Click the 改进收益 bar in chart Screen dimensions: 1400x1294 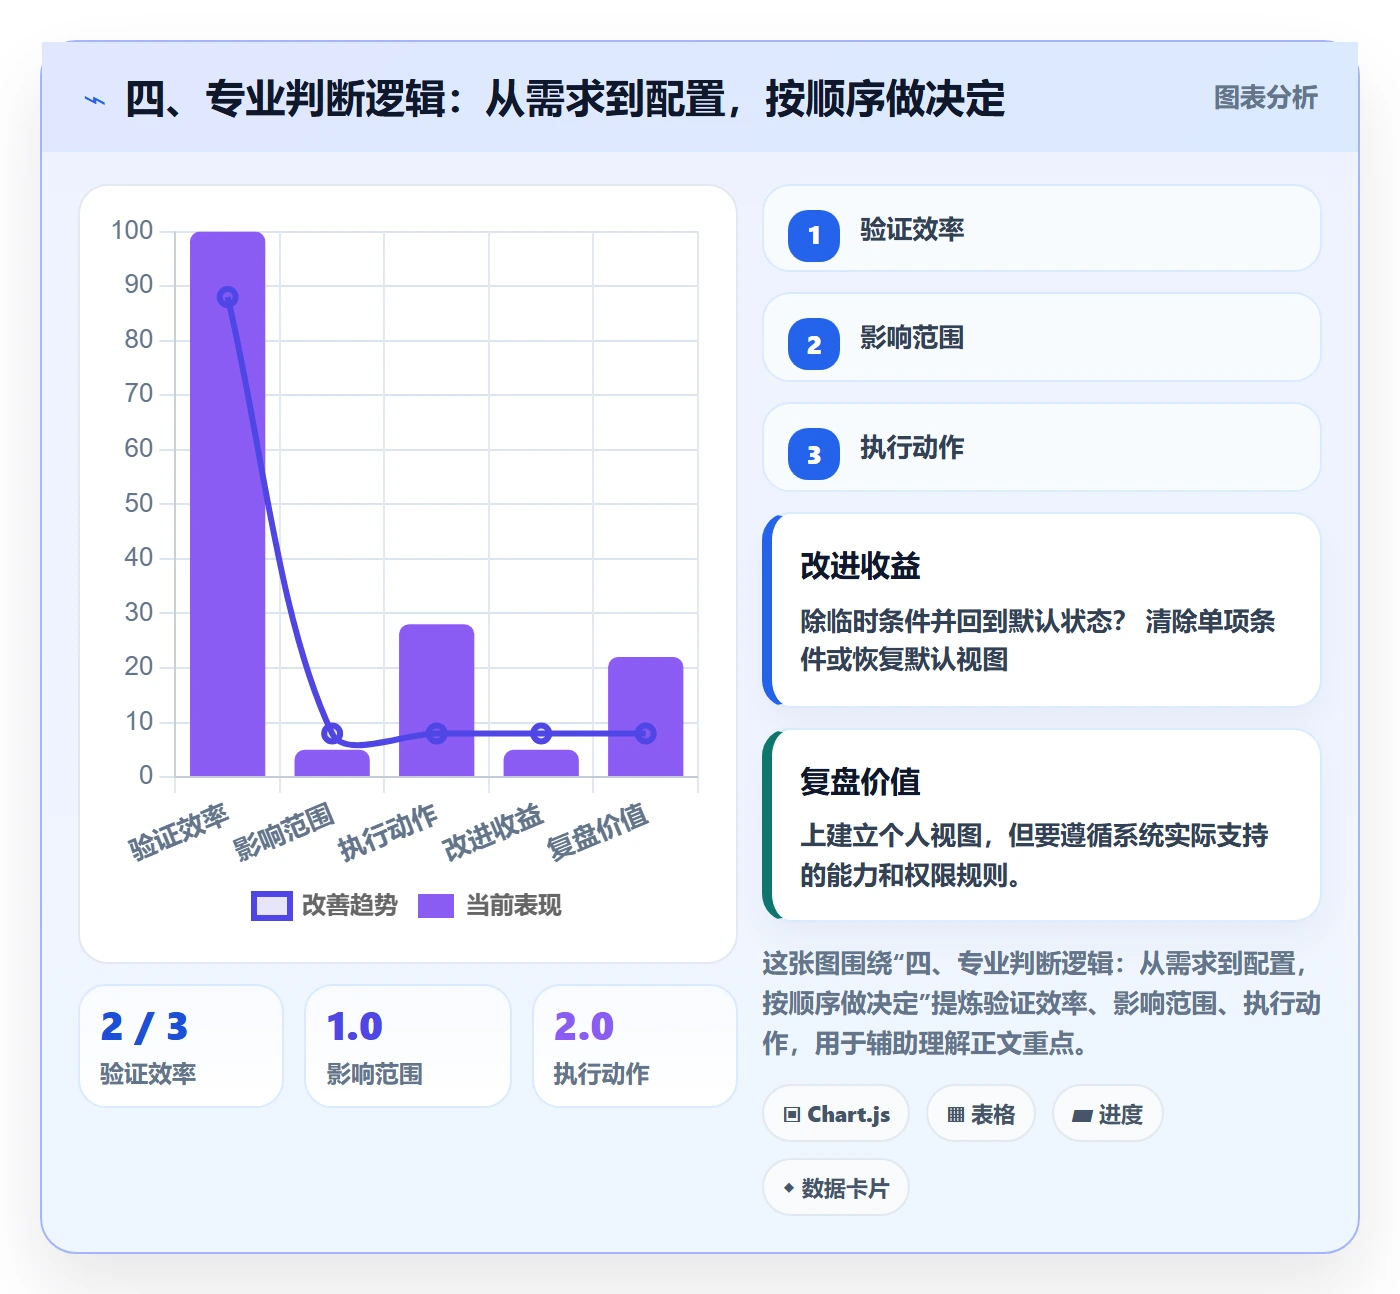[x=541, y=763]
